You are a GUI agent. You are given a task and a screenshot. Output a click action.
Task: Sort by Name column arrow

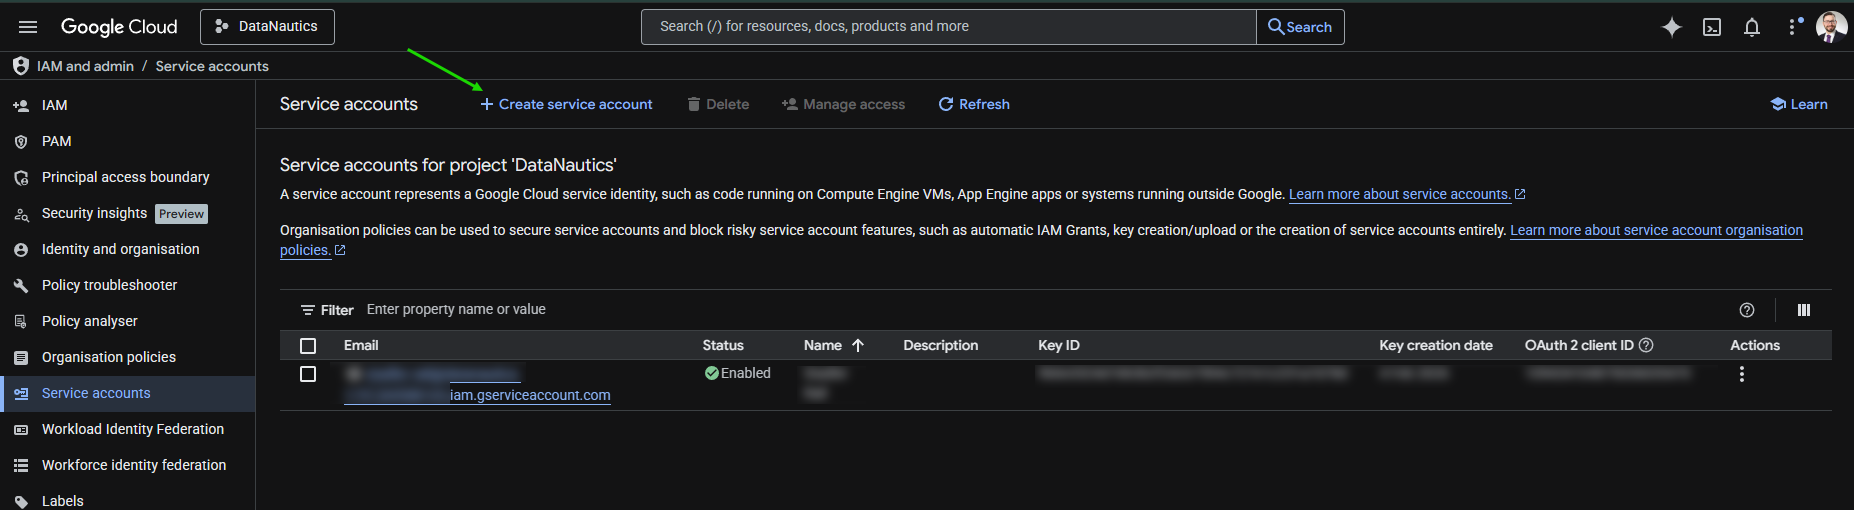[x=858, y=345]
